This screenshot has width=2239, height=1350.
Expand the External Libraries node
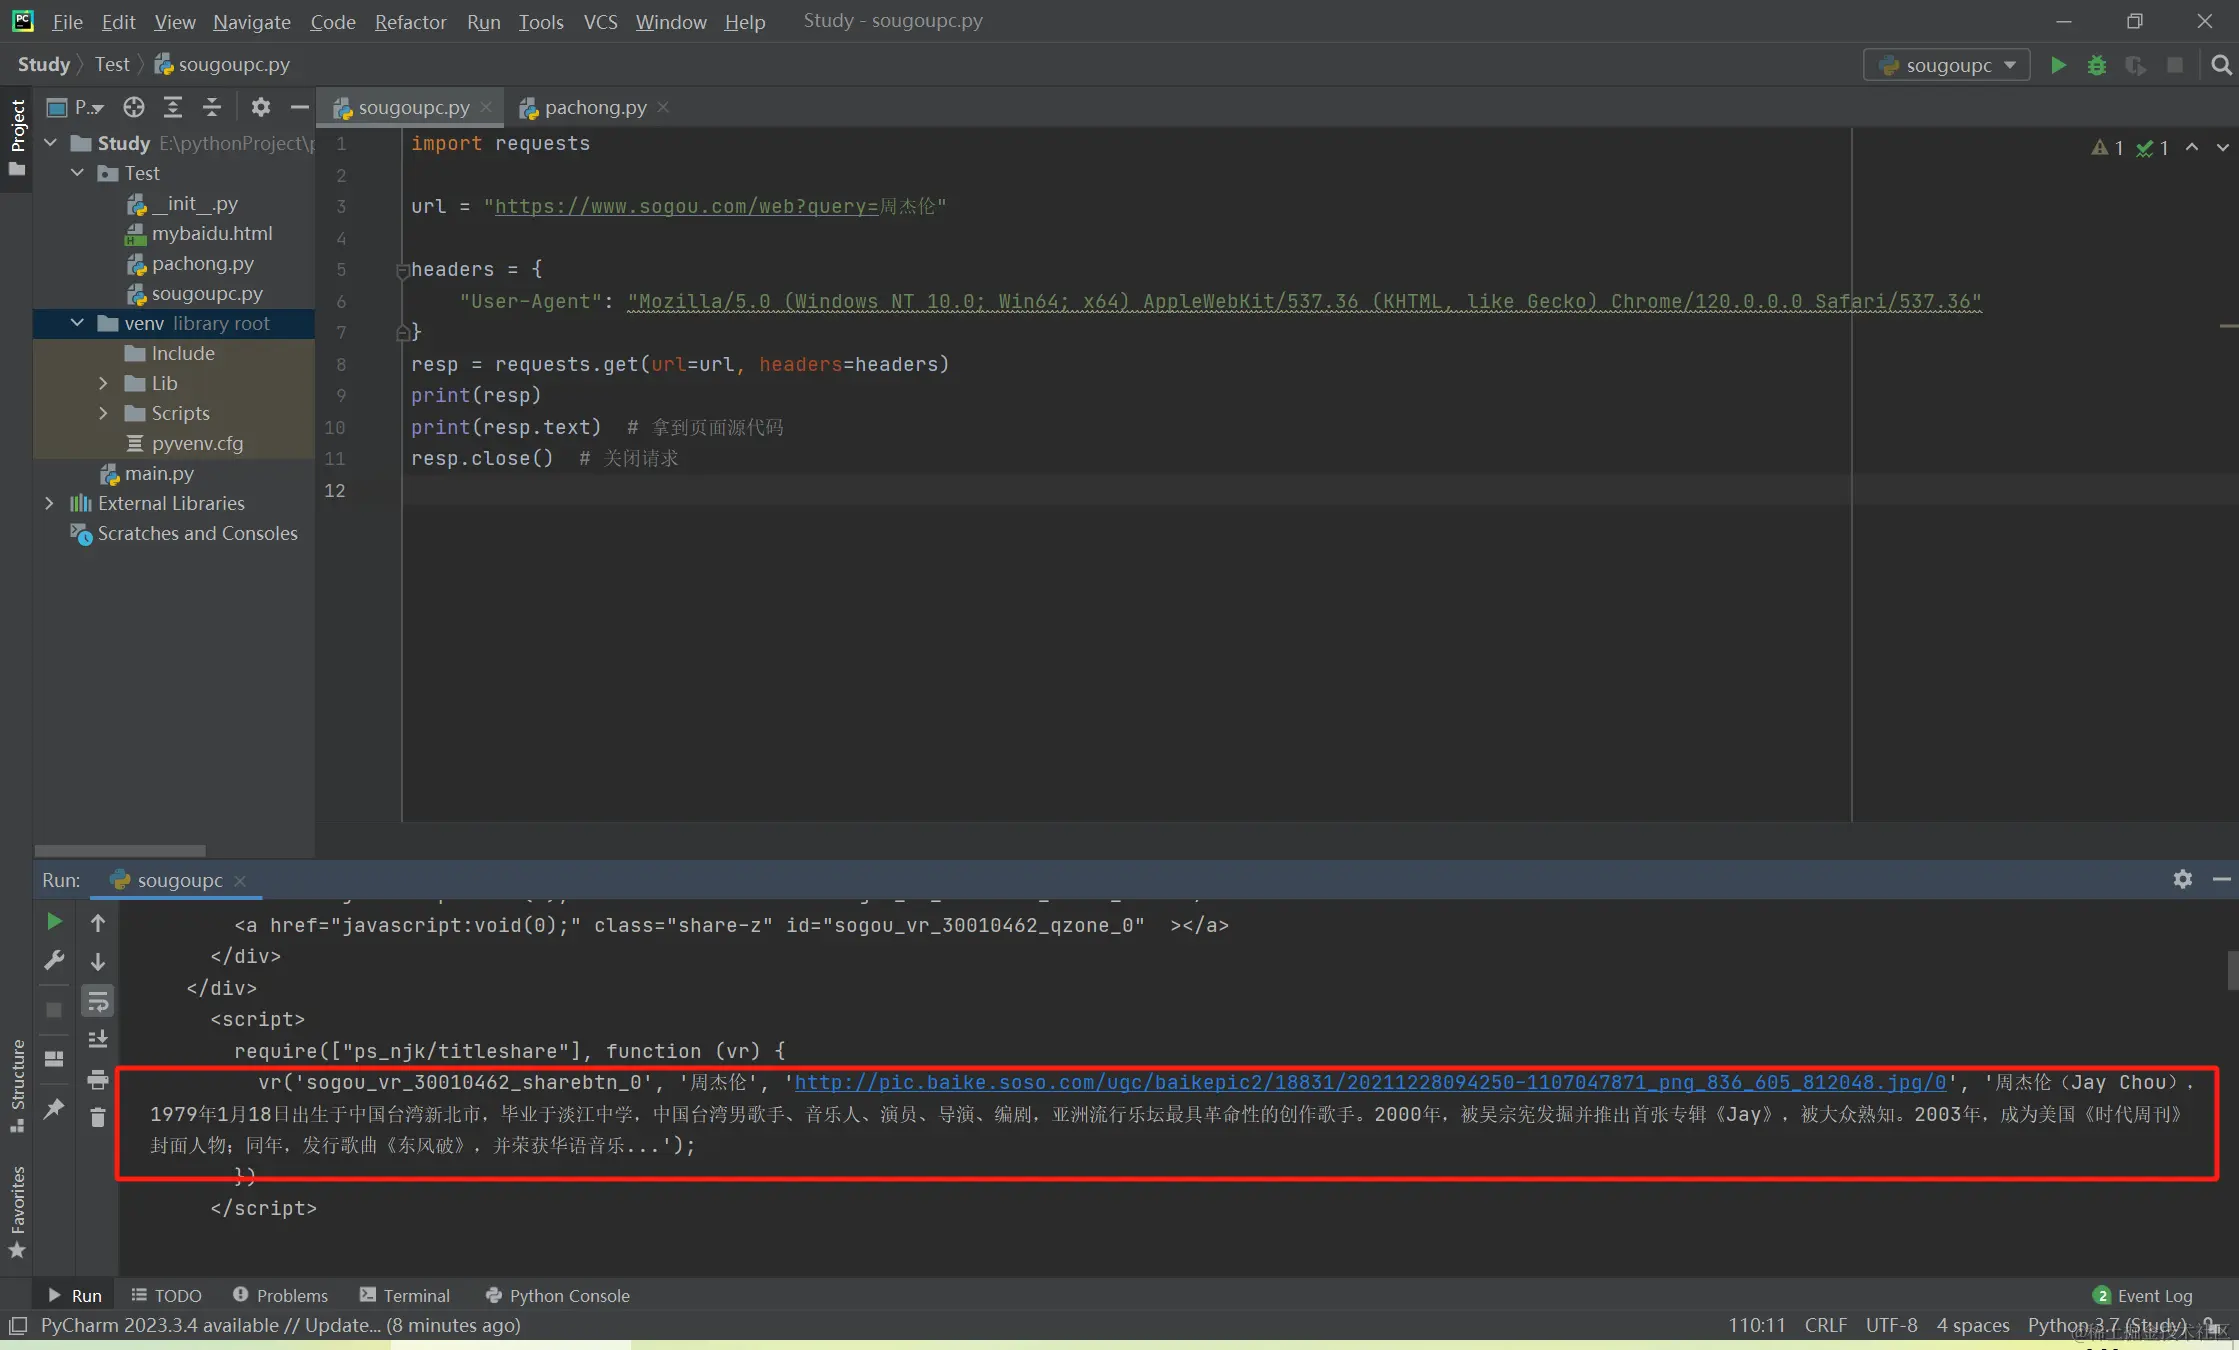click(49, 503)
